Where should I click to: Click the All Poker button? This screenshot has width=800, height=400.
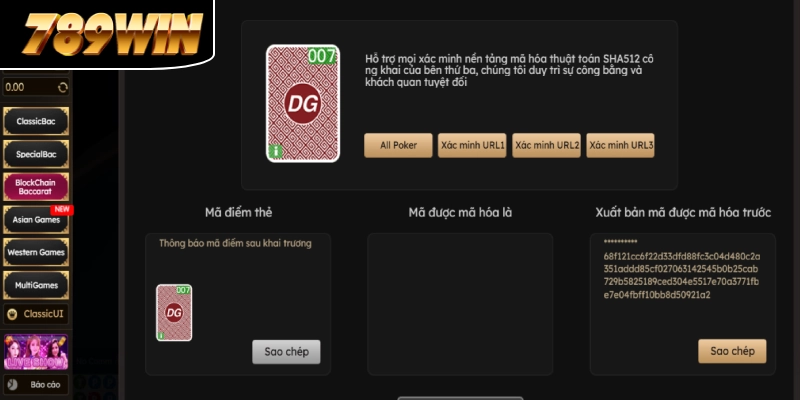398,145
